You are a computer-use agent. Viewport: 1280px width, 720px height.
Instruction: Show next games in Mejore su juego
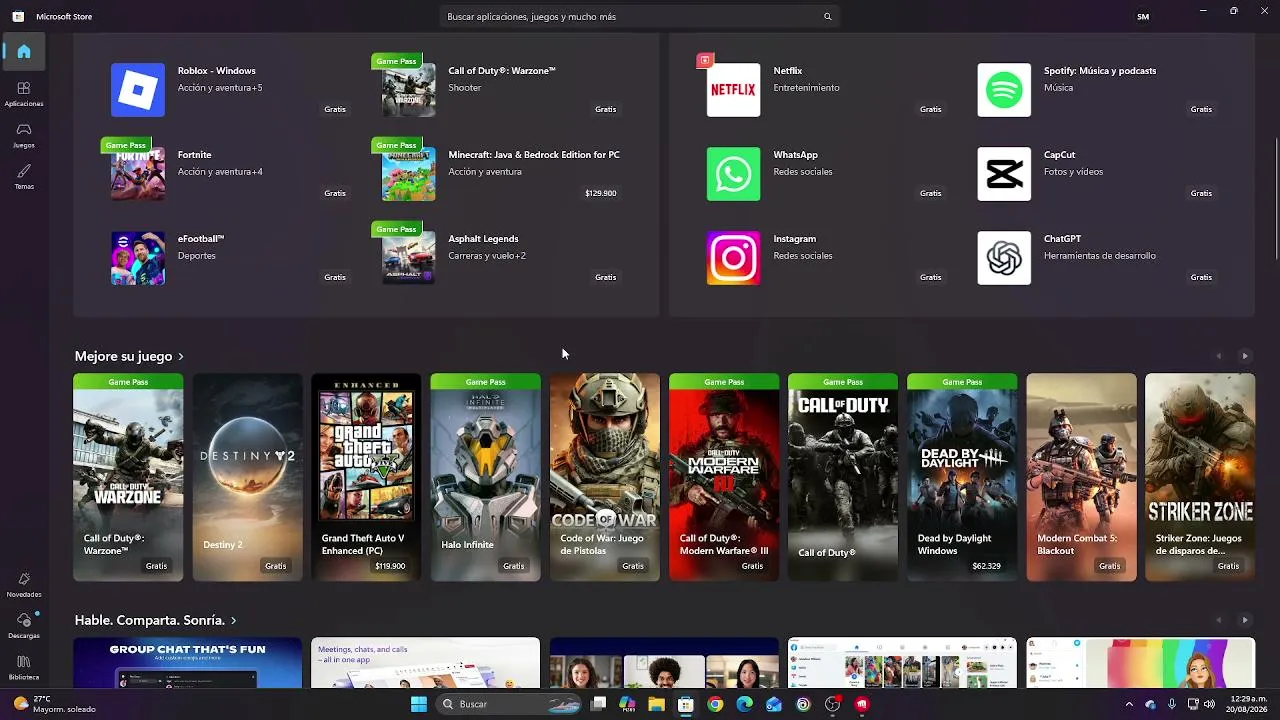click(1245, 356)
